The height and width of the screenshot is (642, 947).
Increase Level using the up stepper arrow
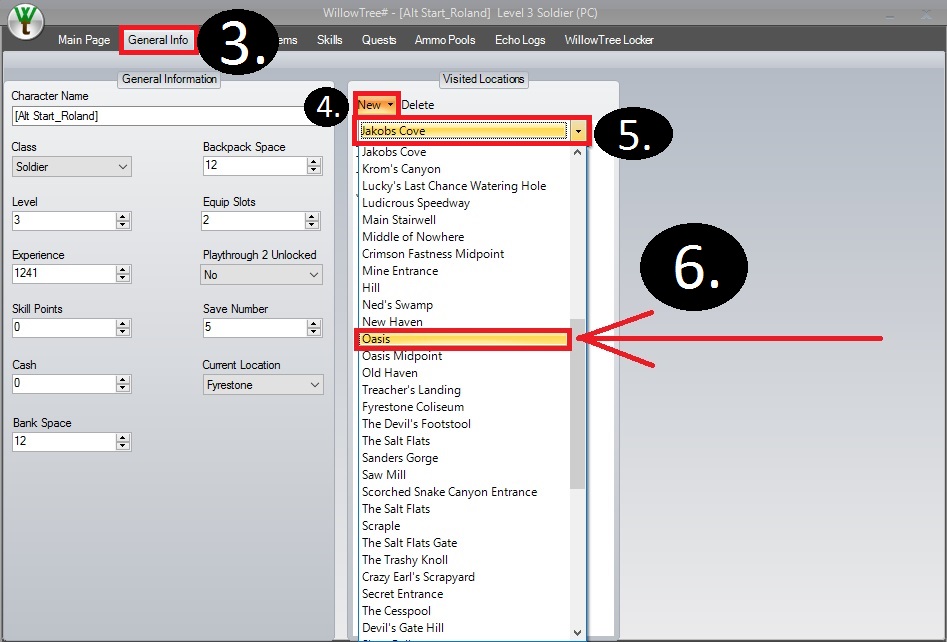click(123, 216)
